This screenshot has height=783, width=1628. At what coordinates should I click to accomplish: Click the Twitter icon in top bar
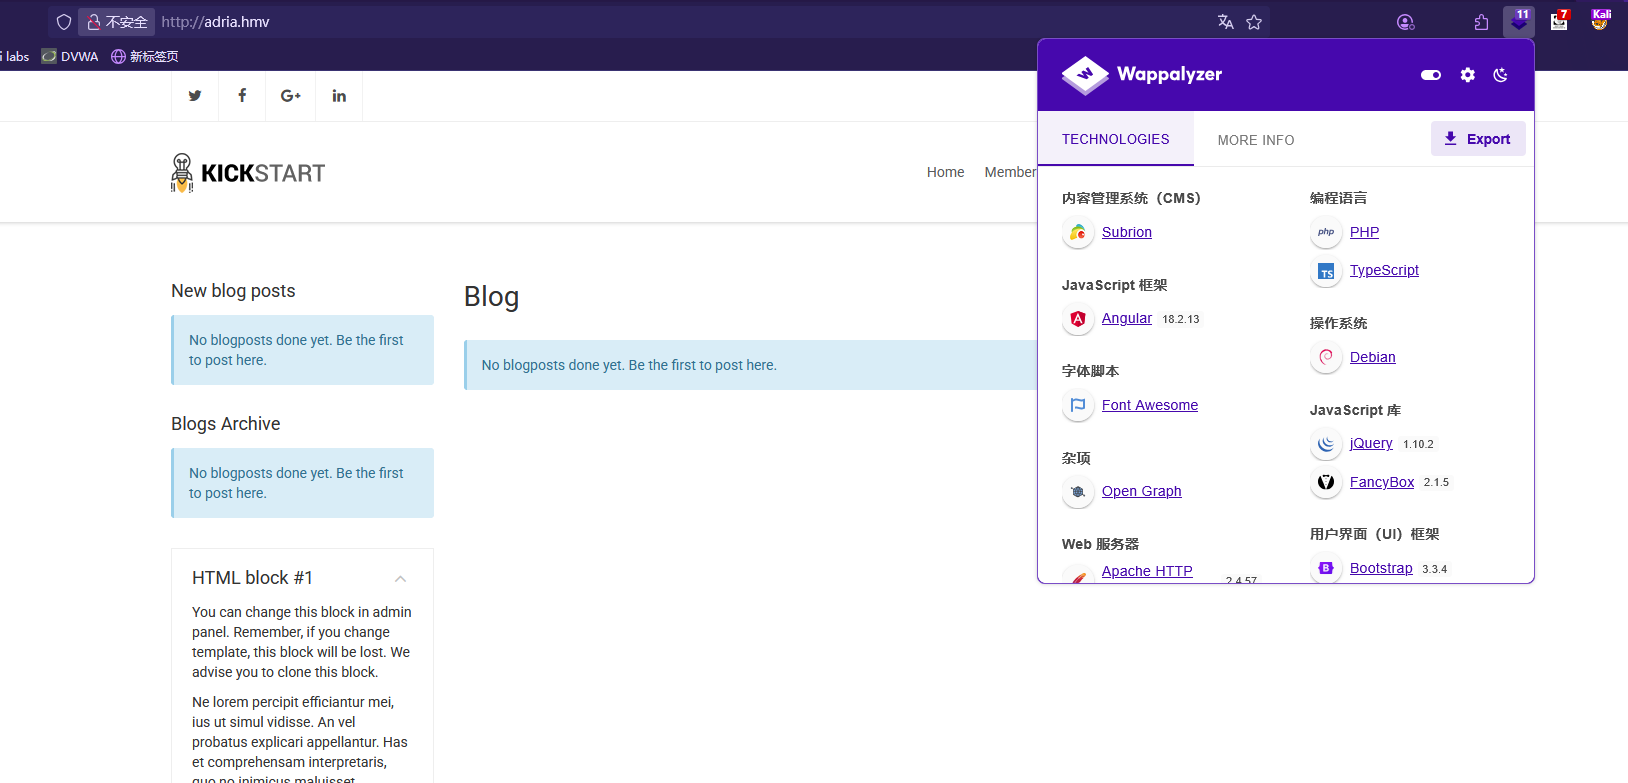(195, 96)
